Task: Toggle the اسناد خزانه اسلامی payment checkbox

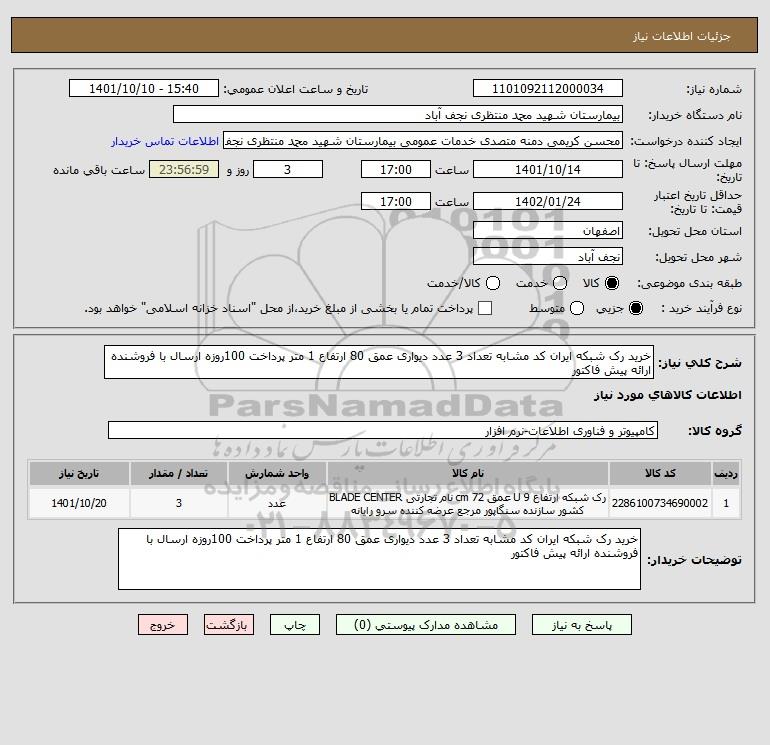Action: coord(485,308)
